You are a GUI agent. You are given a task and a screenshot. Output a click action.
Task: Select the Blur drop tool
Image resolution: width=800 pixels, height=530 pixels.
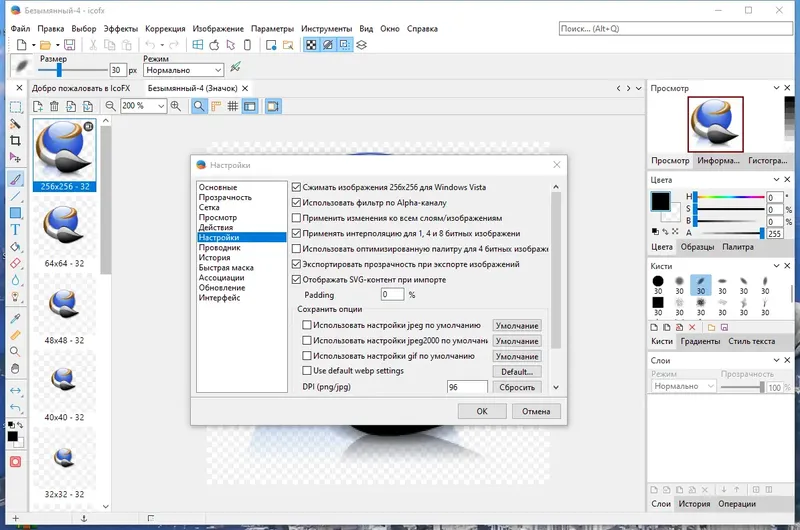coord(15,280)
